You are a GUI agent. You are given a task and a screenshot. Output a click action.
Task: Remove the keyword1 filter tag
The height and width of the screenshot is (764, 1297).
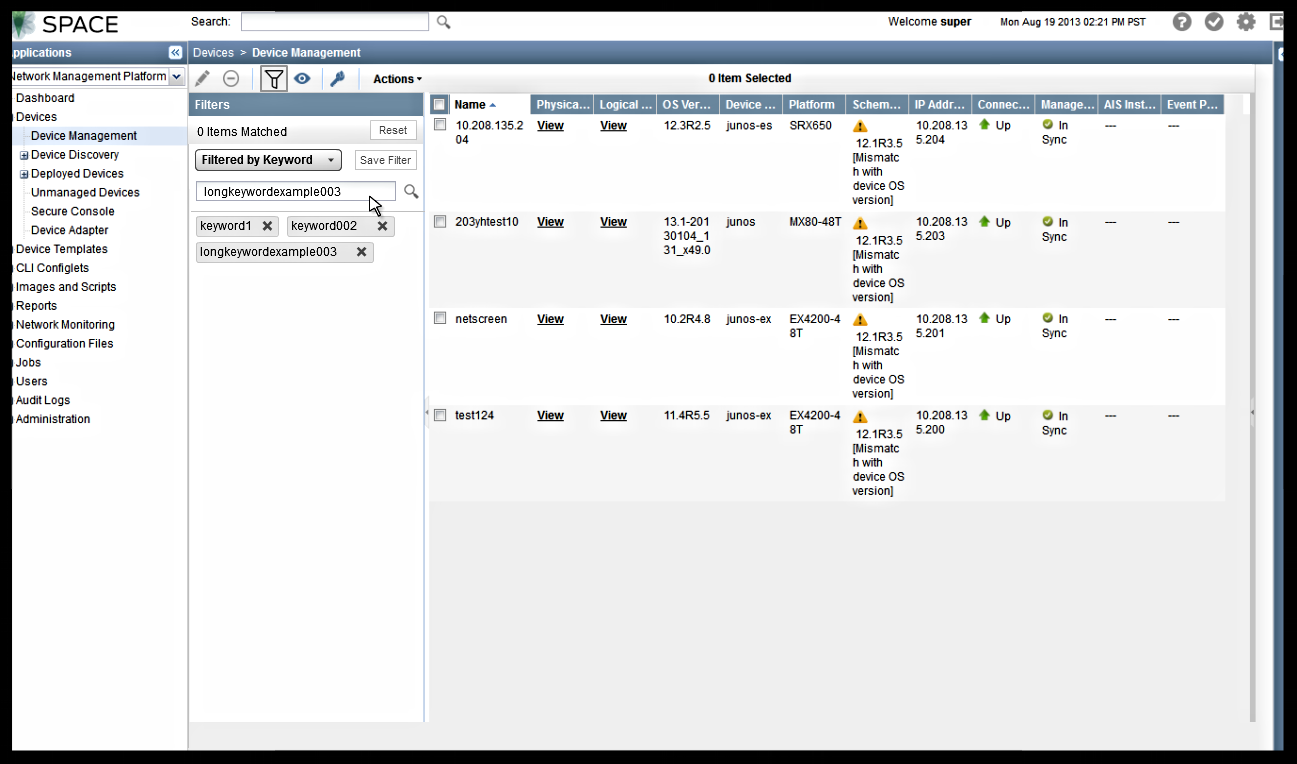coord(267,226)
